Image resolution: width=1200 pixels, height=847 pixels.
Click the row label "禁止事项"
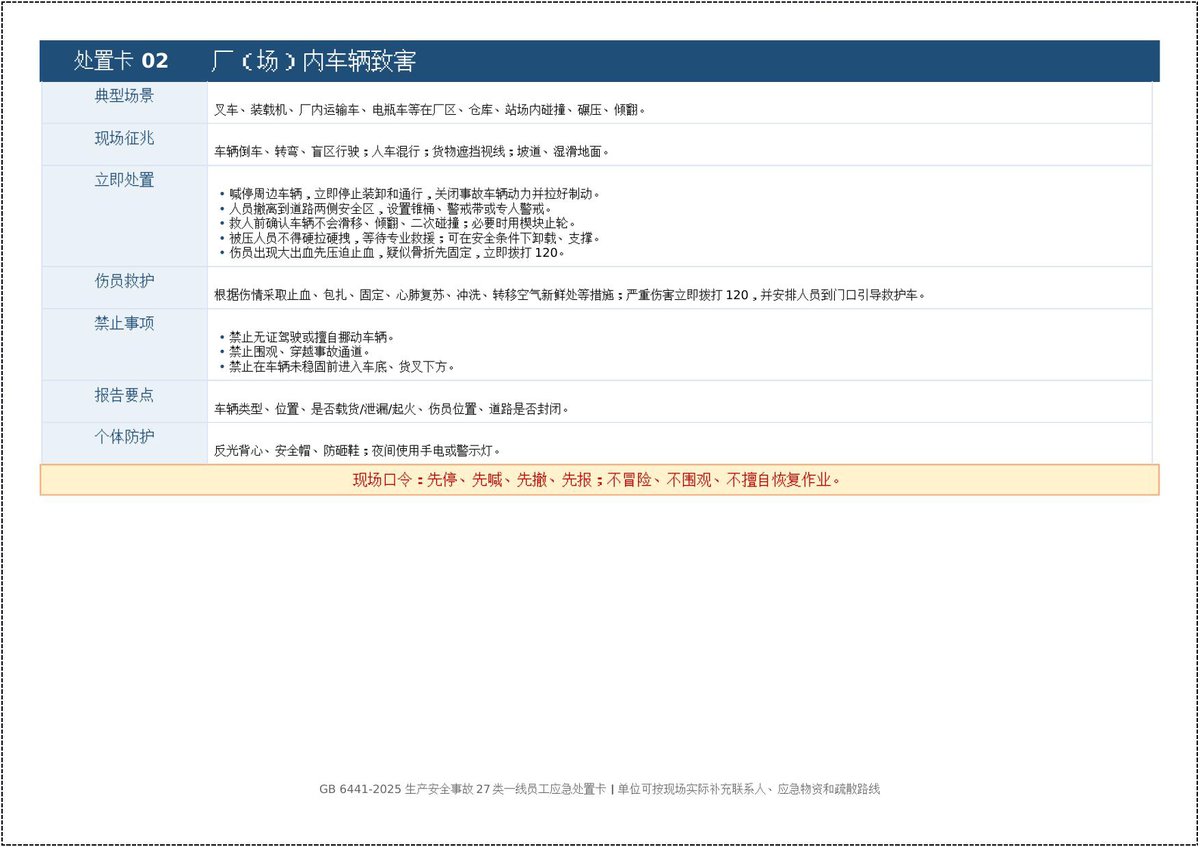point(125,323)
